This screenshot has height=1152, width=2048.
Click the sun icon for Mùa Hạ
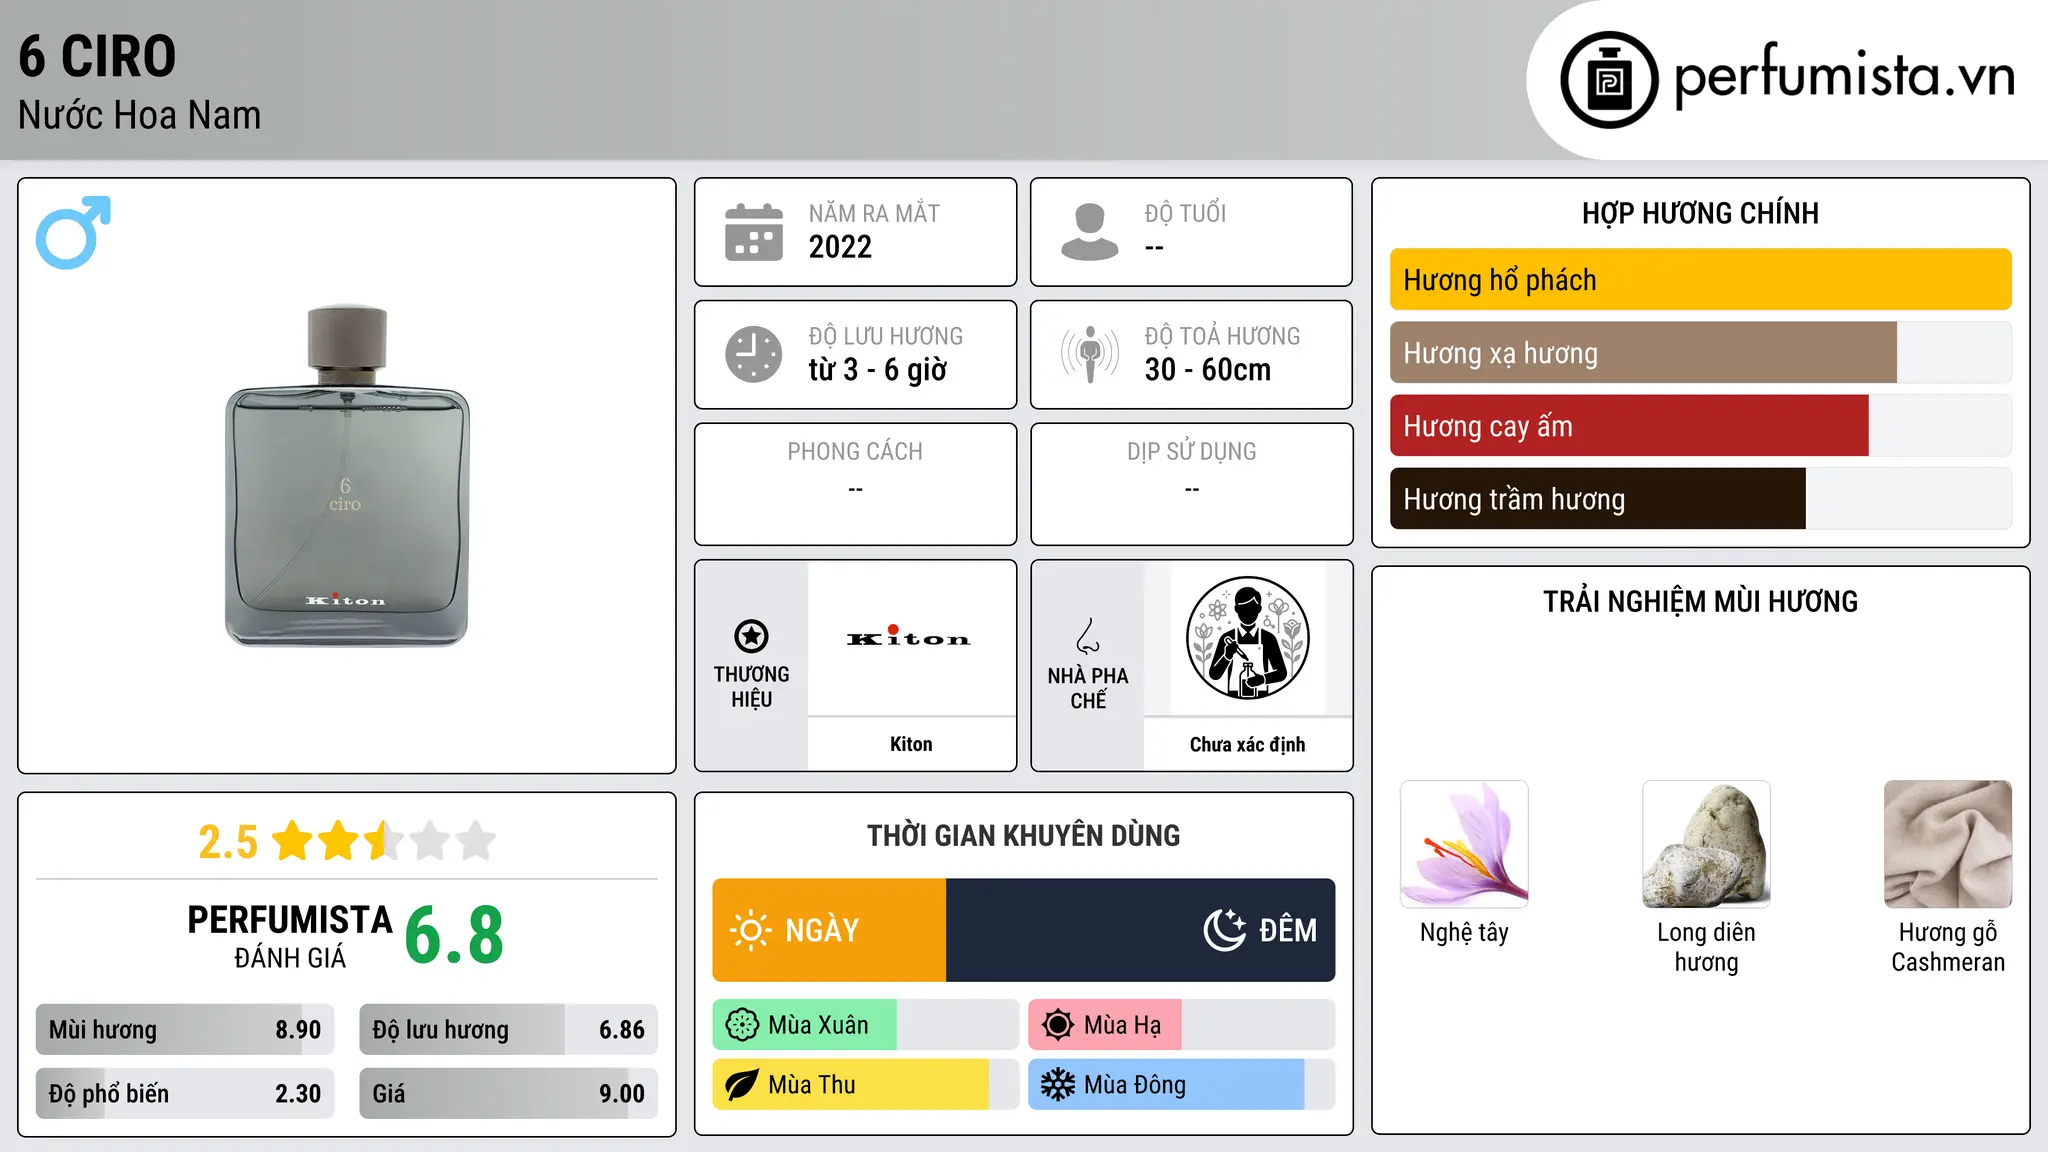[1058, 1025]
